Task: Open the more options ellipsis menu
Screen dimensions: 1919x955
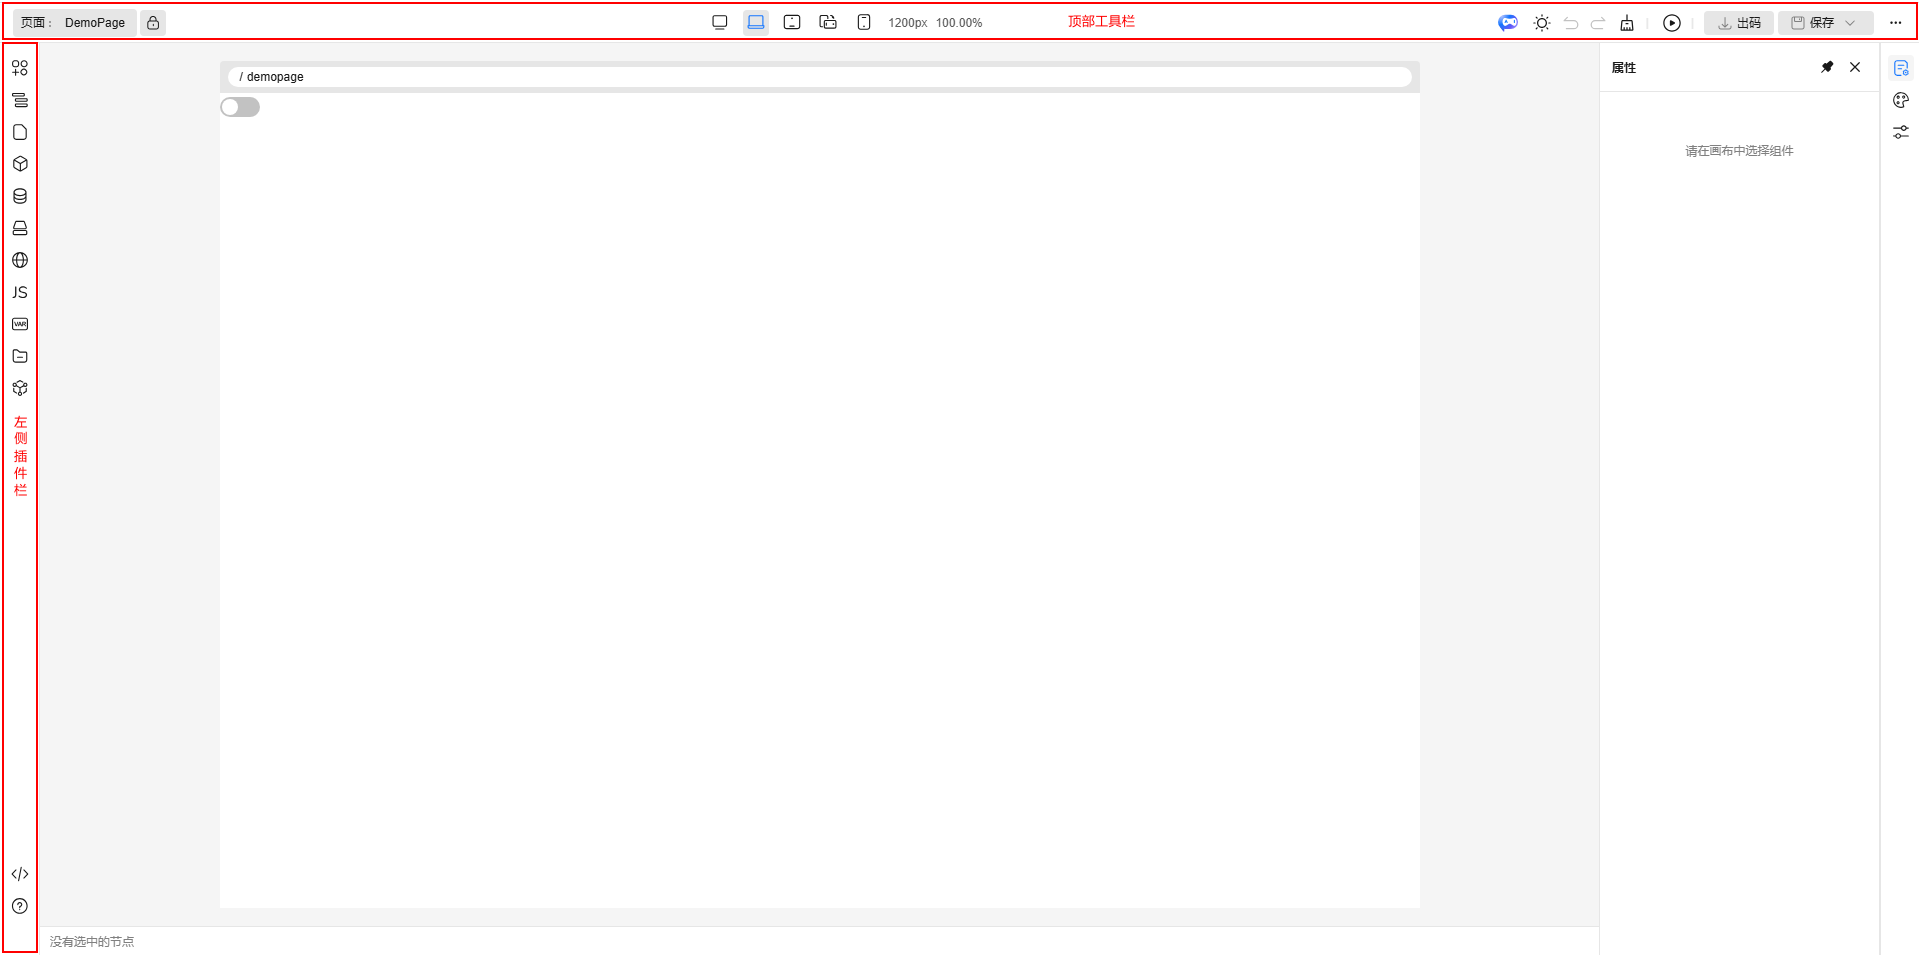Action: point(1896,23)
